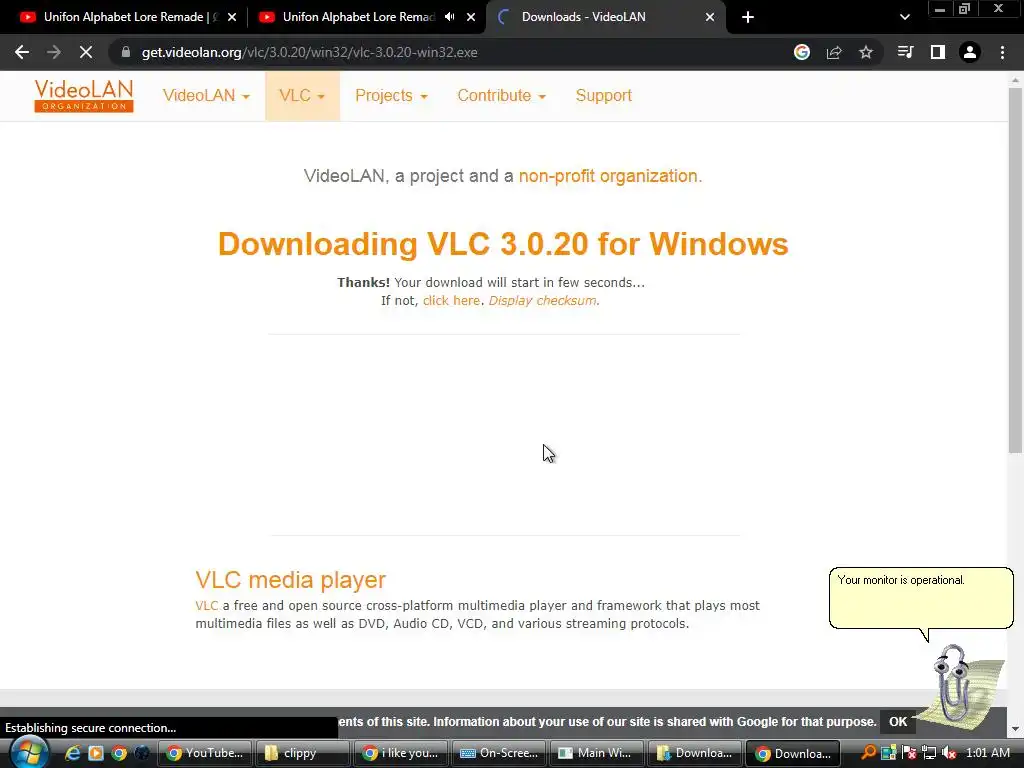Image resolution: width=1024 pixels, height=768 pixels.
Task: Open the media control icon in the toolbar
Action: point(905,52)
